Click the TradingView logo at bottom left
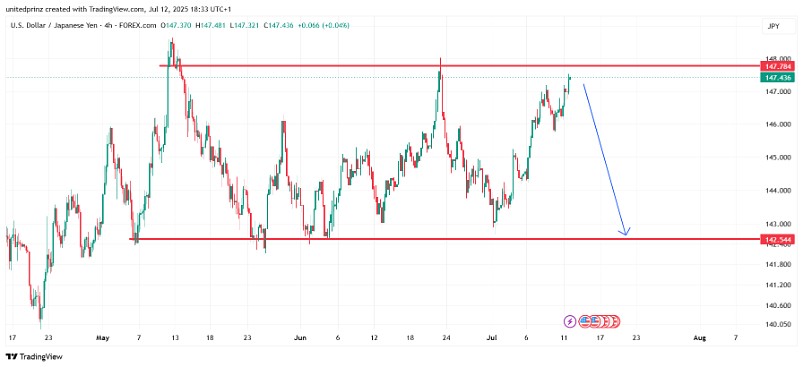 tap(34, 356)
